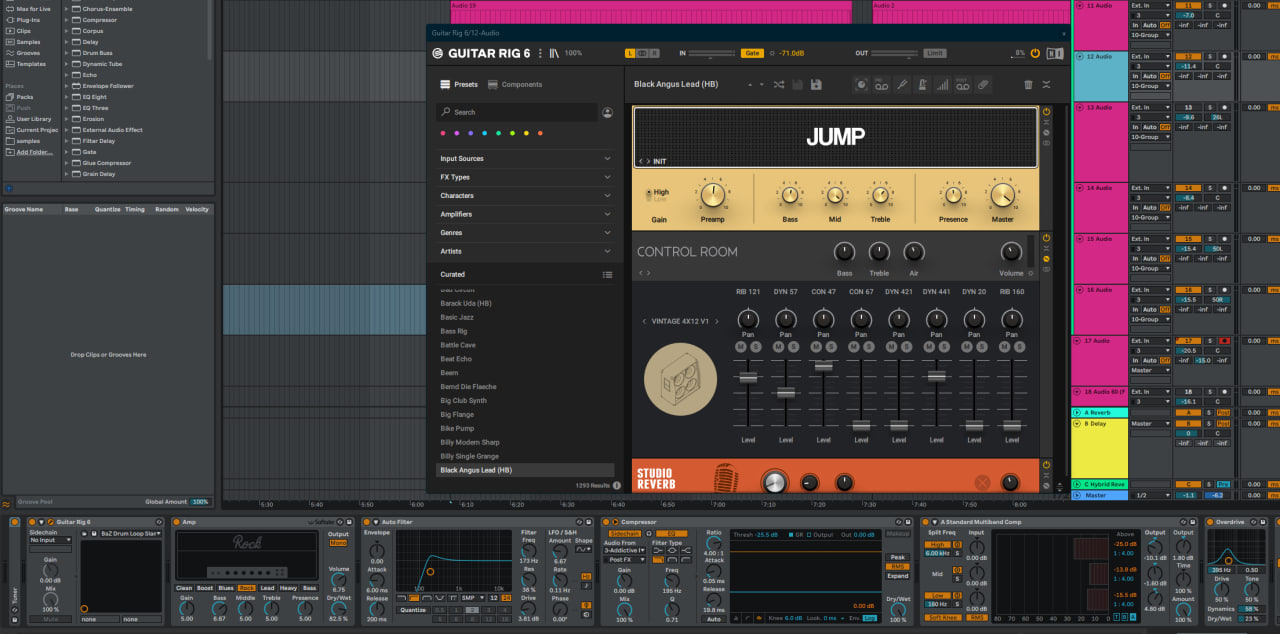The image size is (1280, 634).
Task: Delete rack contents with trash icon
Action: tap(1028, 85)
